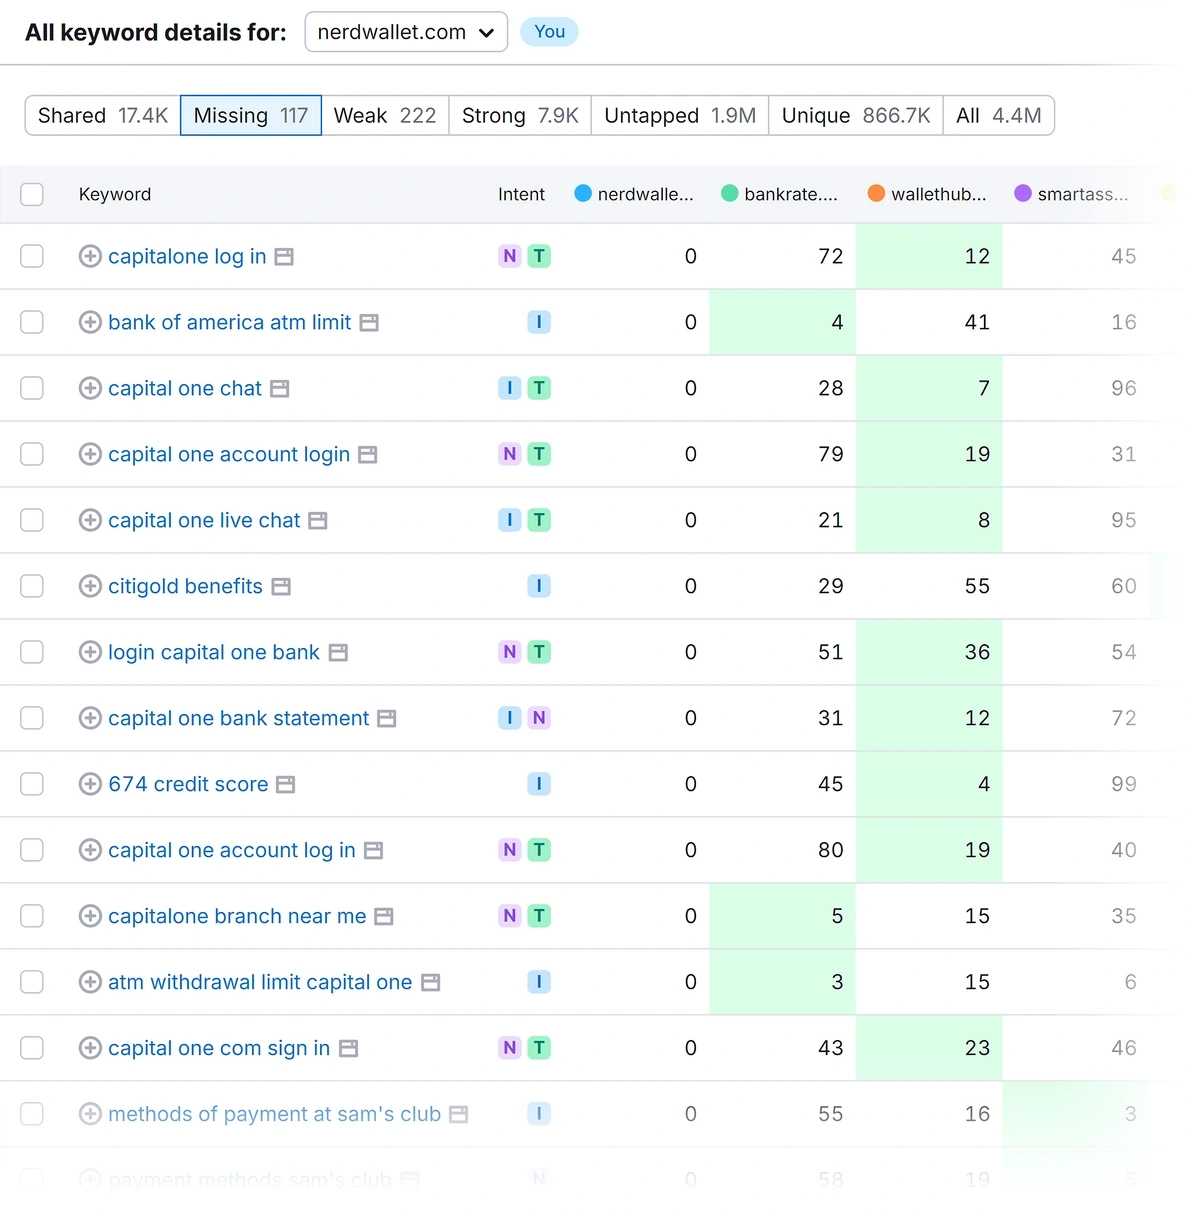Click the plus icon beside capital one com sign in

pos(90,1048)
